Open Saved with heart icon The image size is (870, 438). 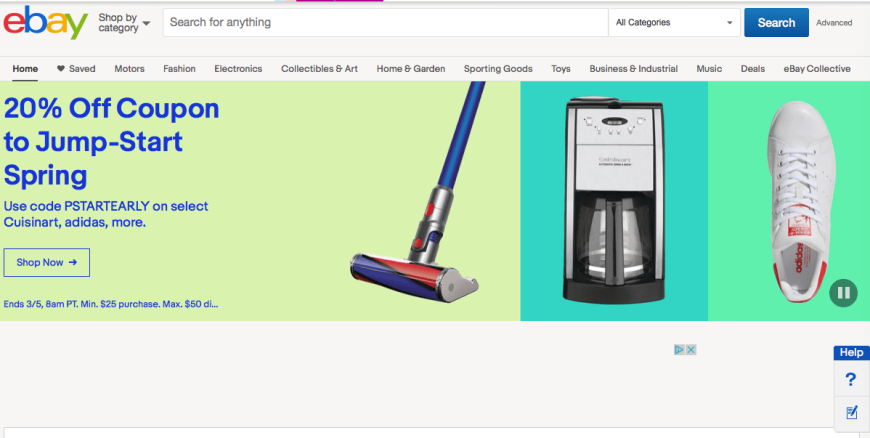point(76,69)
